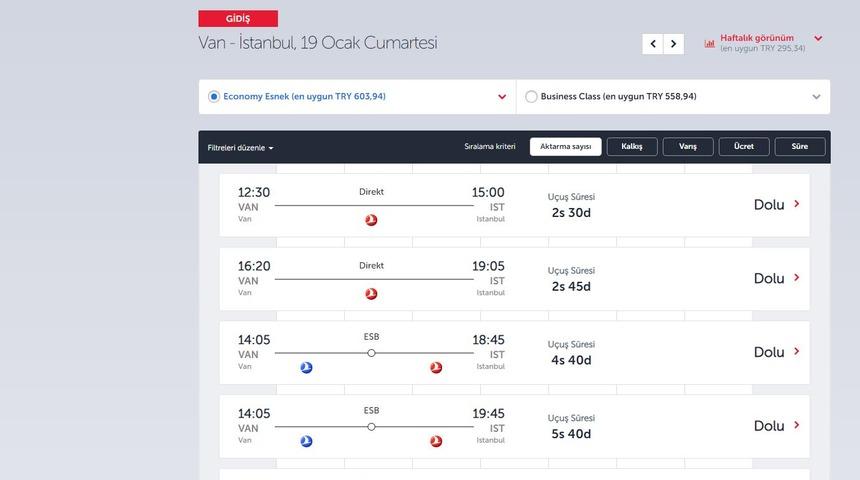
Task: Open the Haftalık görünüm expander
Action: [818, 39]
